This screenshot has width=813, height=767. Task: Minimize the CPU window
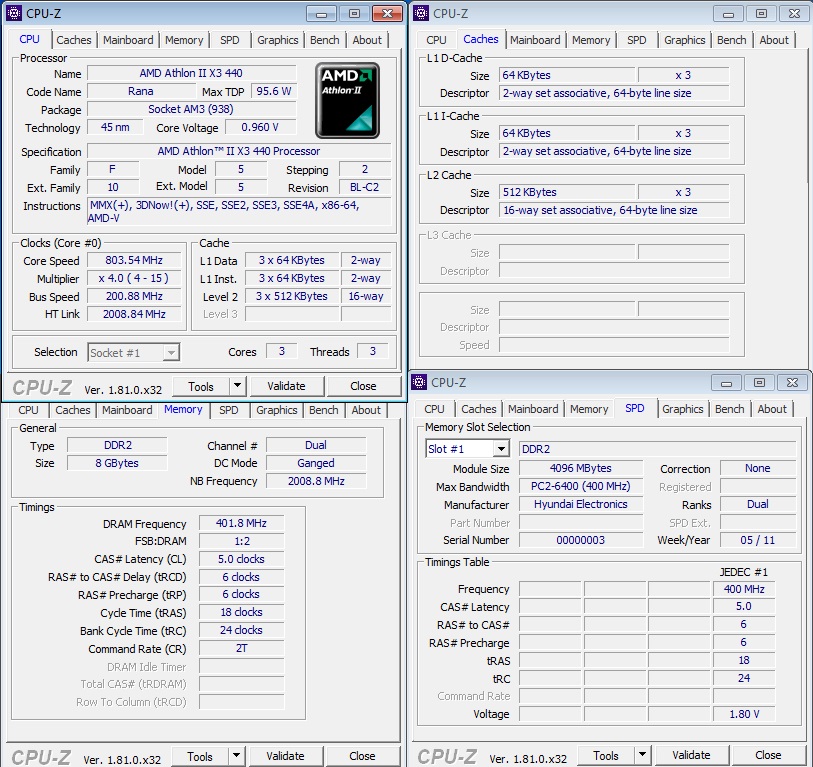[321, 14]
